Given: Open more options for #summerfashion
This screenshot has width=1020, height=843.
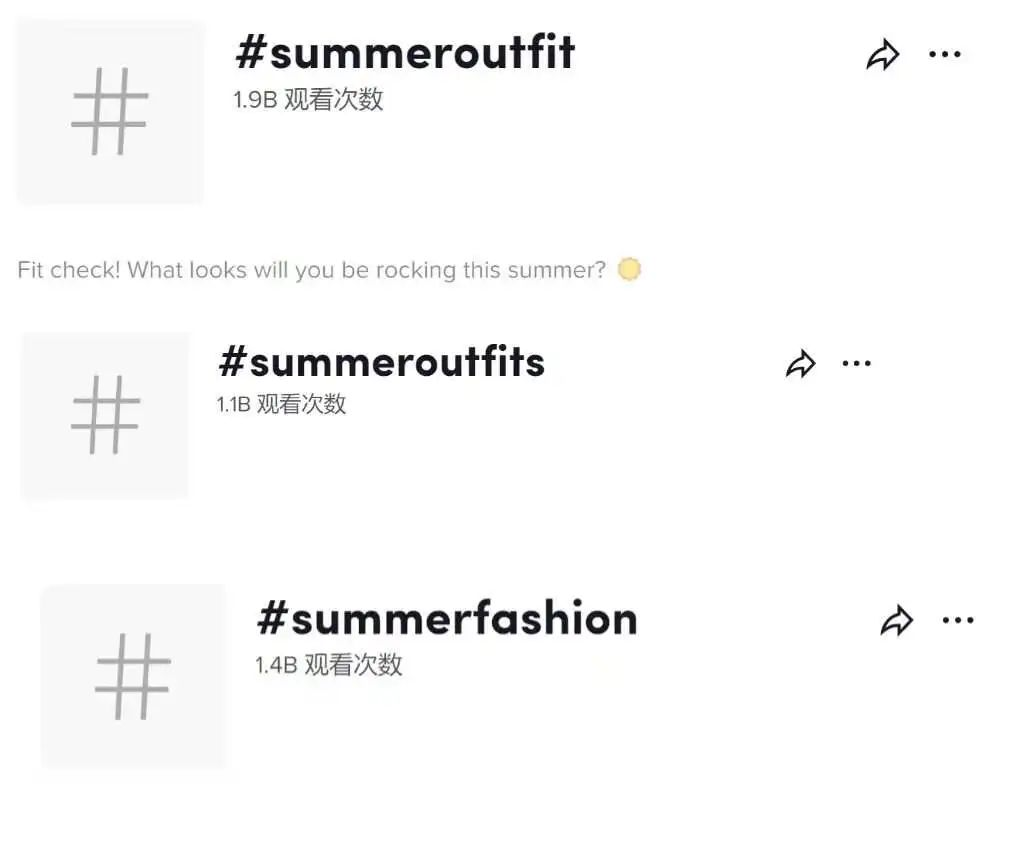Looking at the screenshot, I should pos(957,621).
